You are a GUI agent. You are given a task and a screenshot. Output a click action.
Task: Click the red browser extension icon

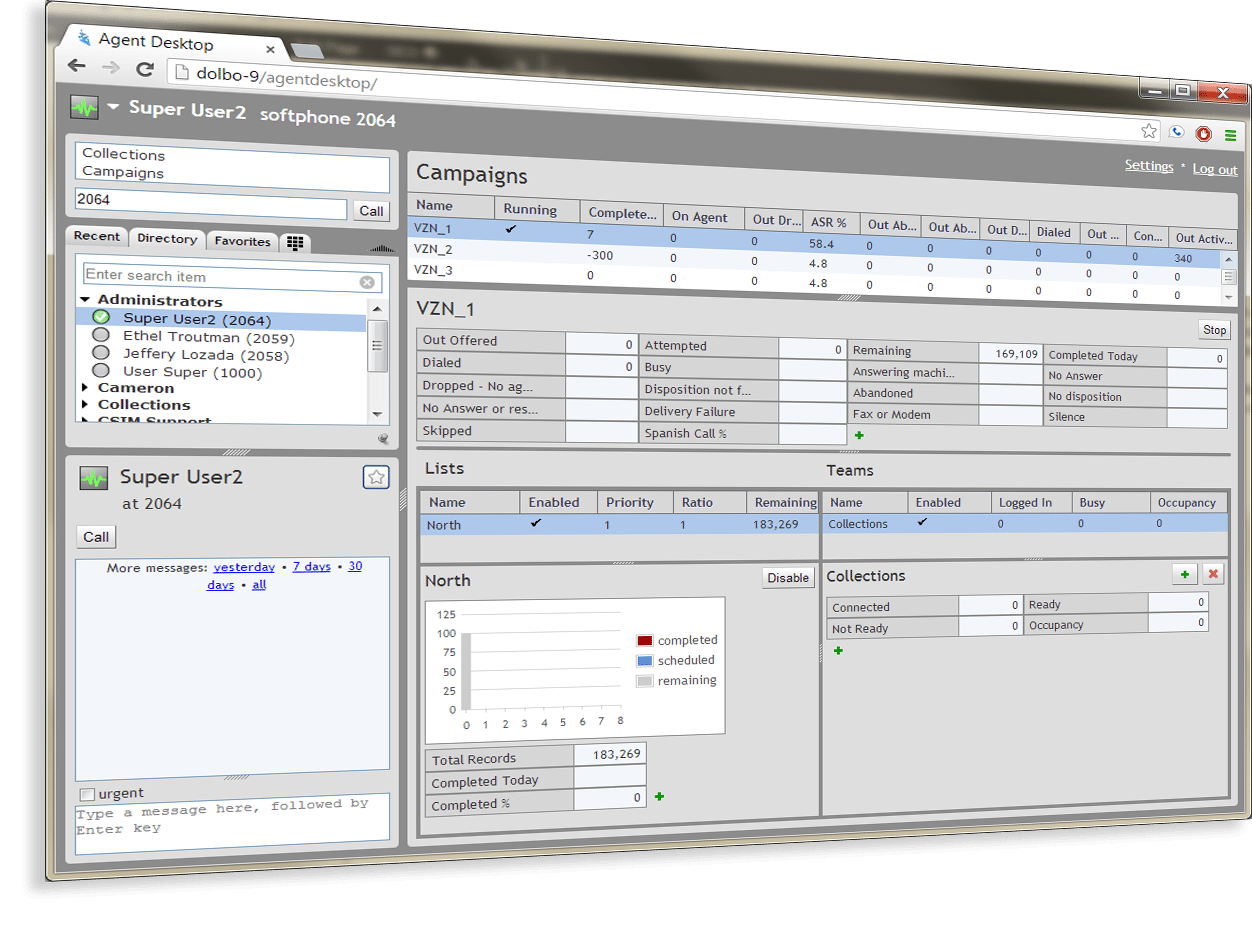point(1204,134)
